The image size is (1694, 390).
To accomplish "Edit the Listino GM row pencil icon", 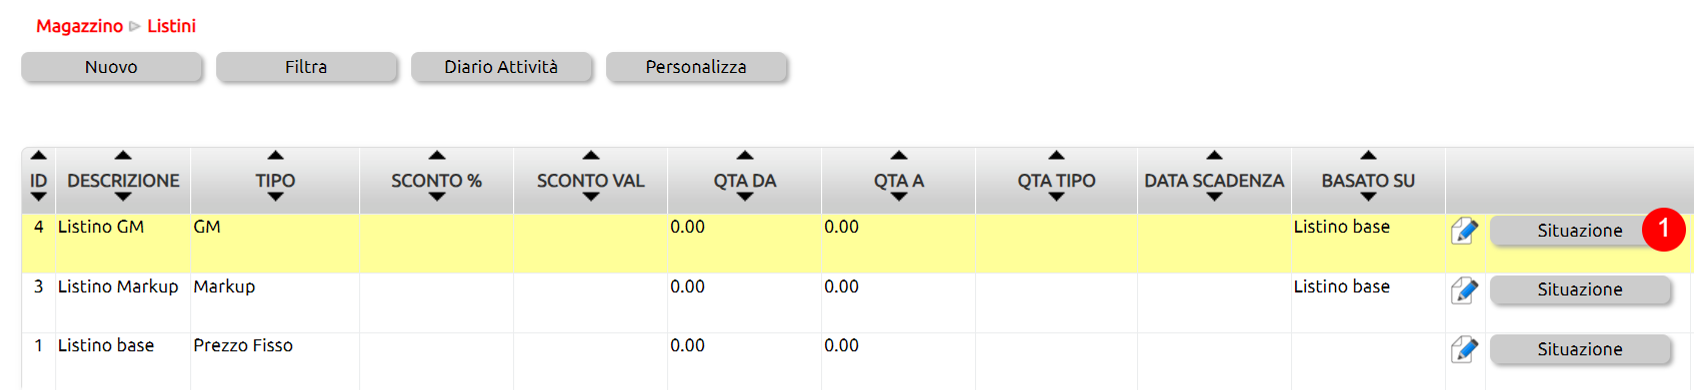I will pos(1464,231).
